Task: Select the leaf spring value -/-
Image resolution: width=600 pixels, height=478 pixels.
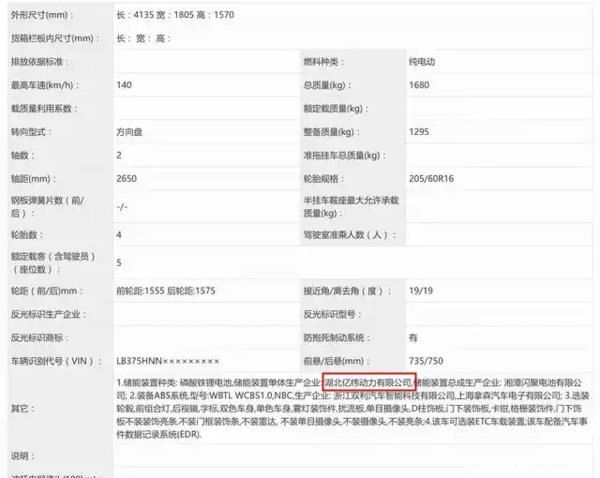Action: [x=122, y=207]
